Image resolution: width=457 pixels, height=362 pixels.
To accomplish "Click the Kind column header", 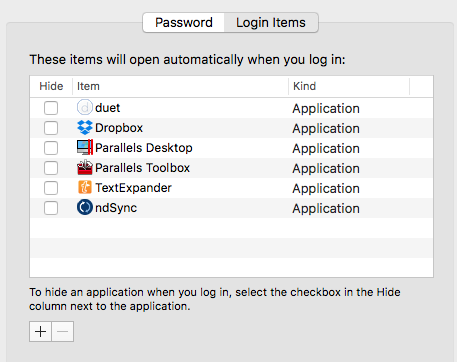I will [349, 86].
